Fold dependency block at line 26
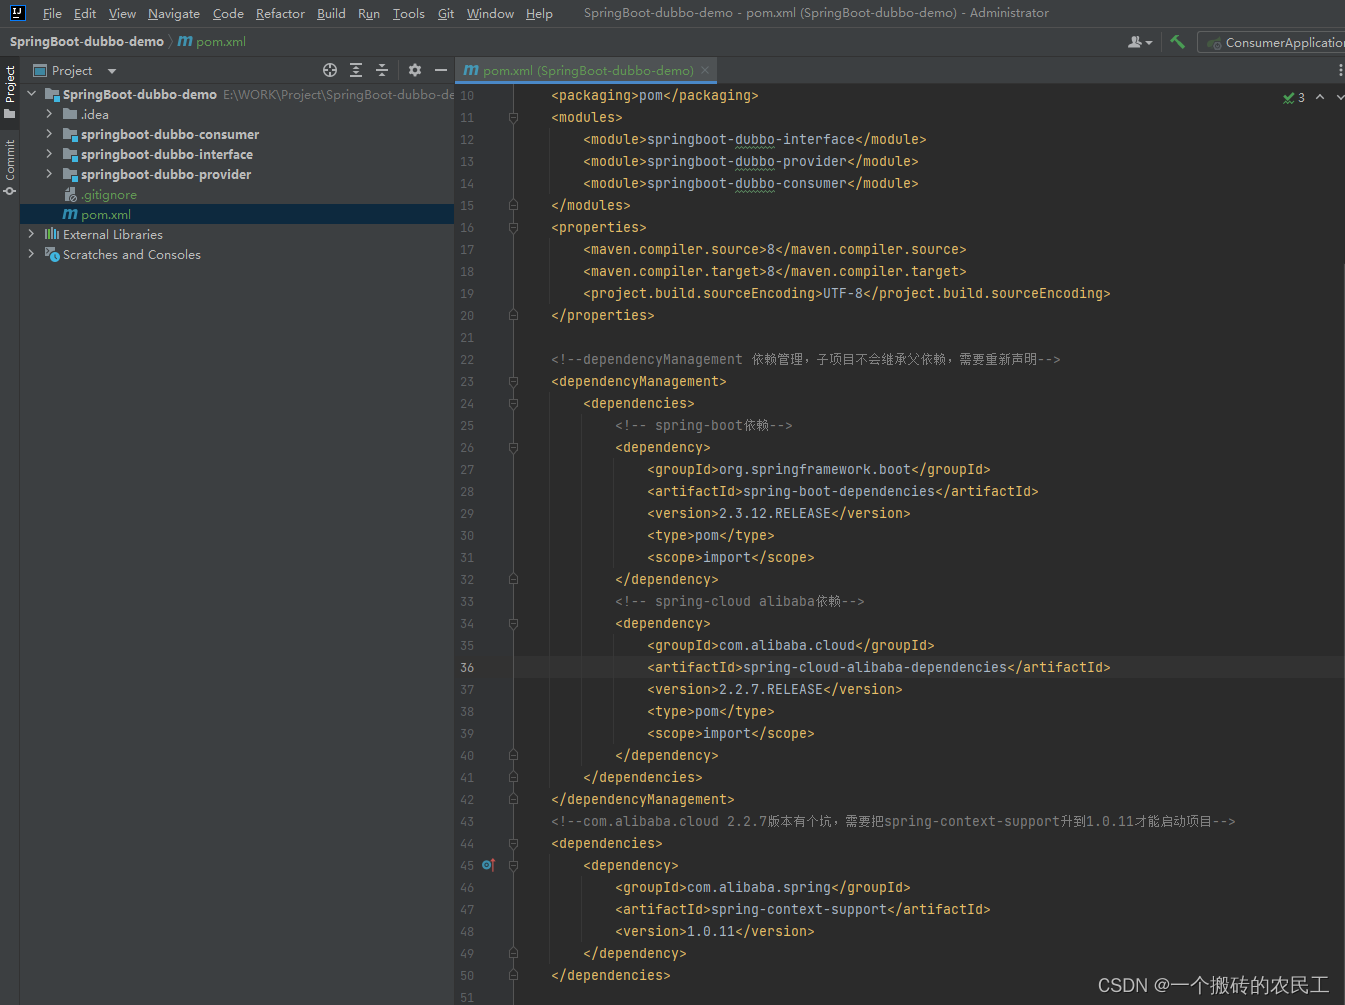The image size is (1345, 1005). [x=513, y=447]
